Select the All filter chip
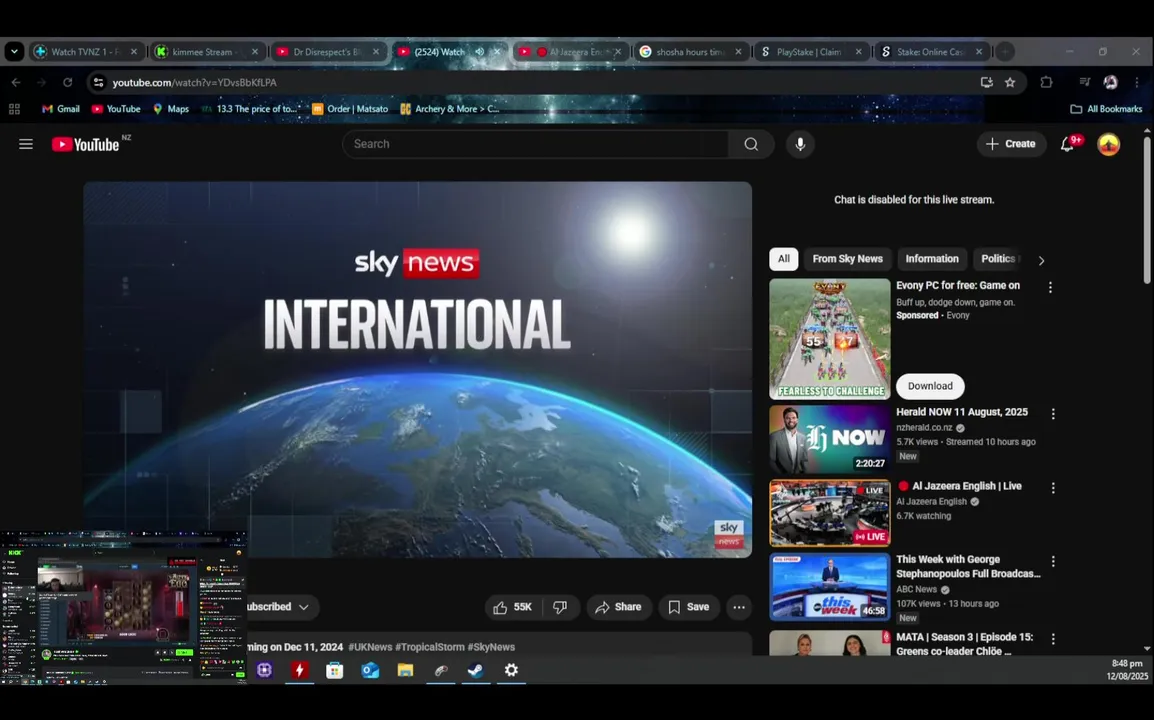 click(784, 259)
